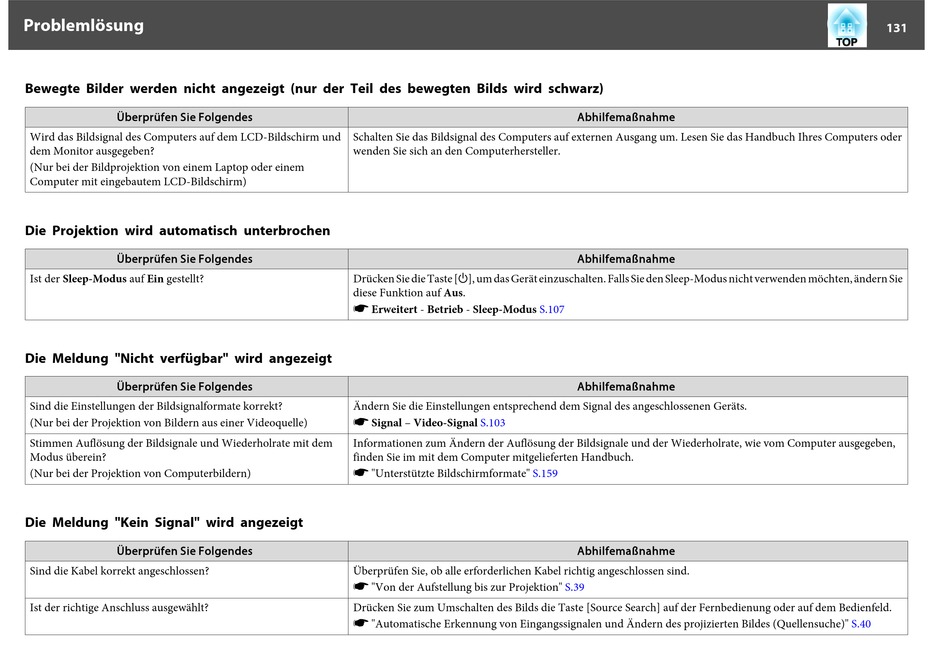Select heading Die Projektion wird automatisch unterbrochen
The width and height of the screenshot is (950, 660).
coord(178,230)
